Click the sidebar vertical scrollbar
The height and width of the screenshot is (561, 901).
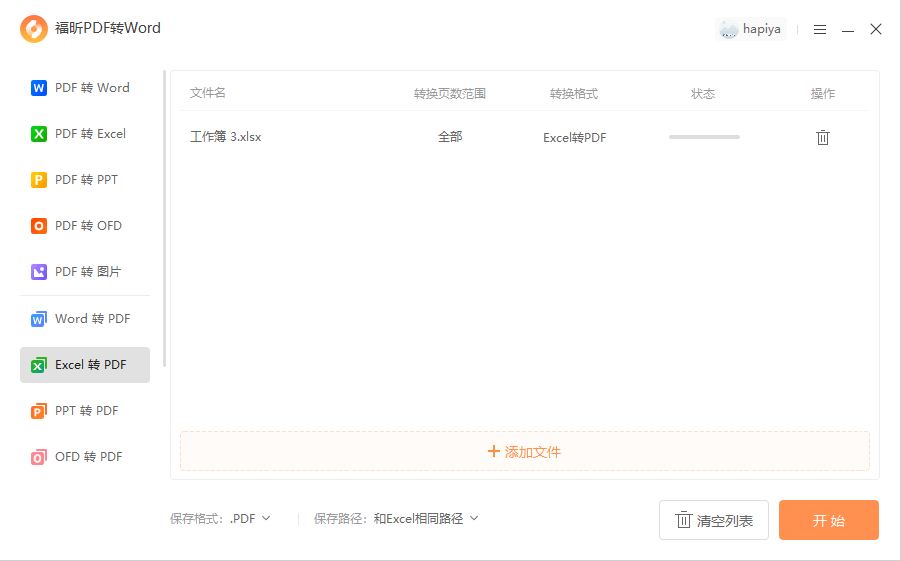coord(165,218)
